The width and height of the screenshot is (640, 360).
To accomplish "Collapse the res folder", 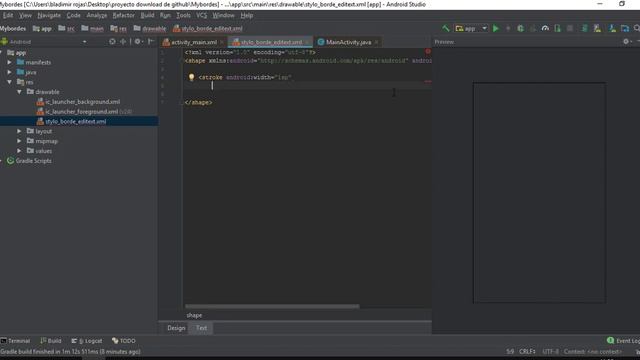I will coord(9,82).
